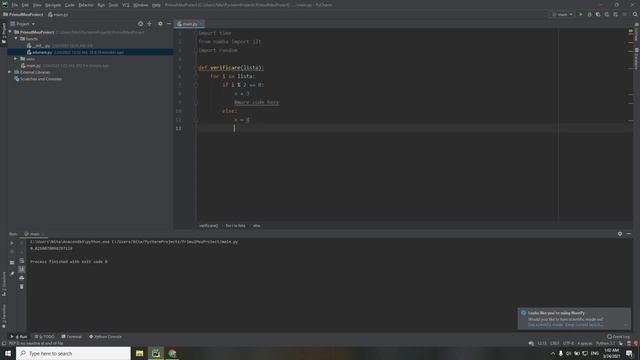Screen dimensions: 640x360
Task: Open the Refactor menu
Action: 86,5
